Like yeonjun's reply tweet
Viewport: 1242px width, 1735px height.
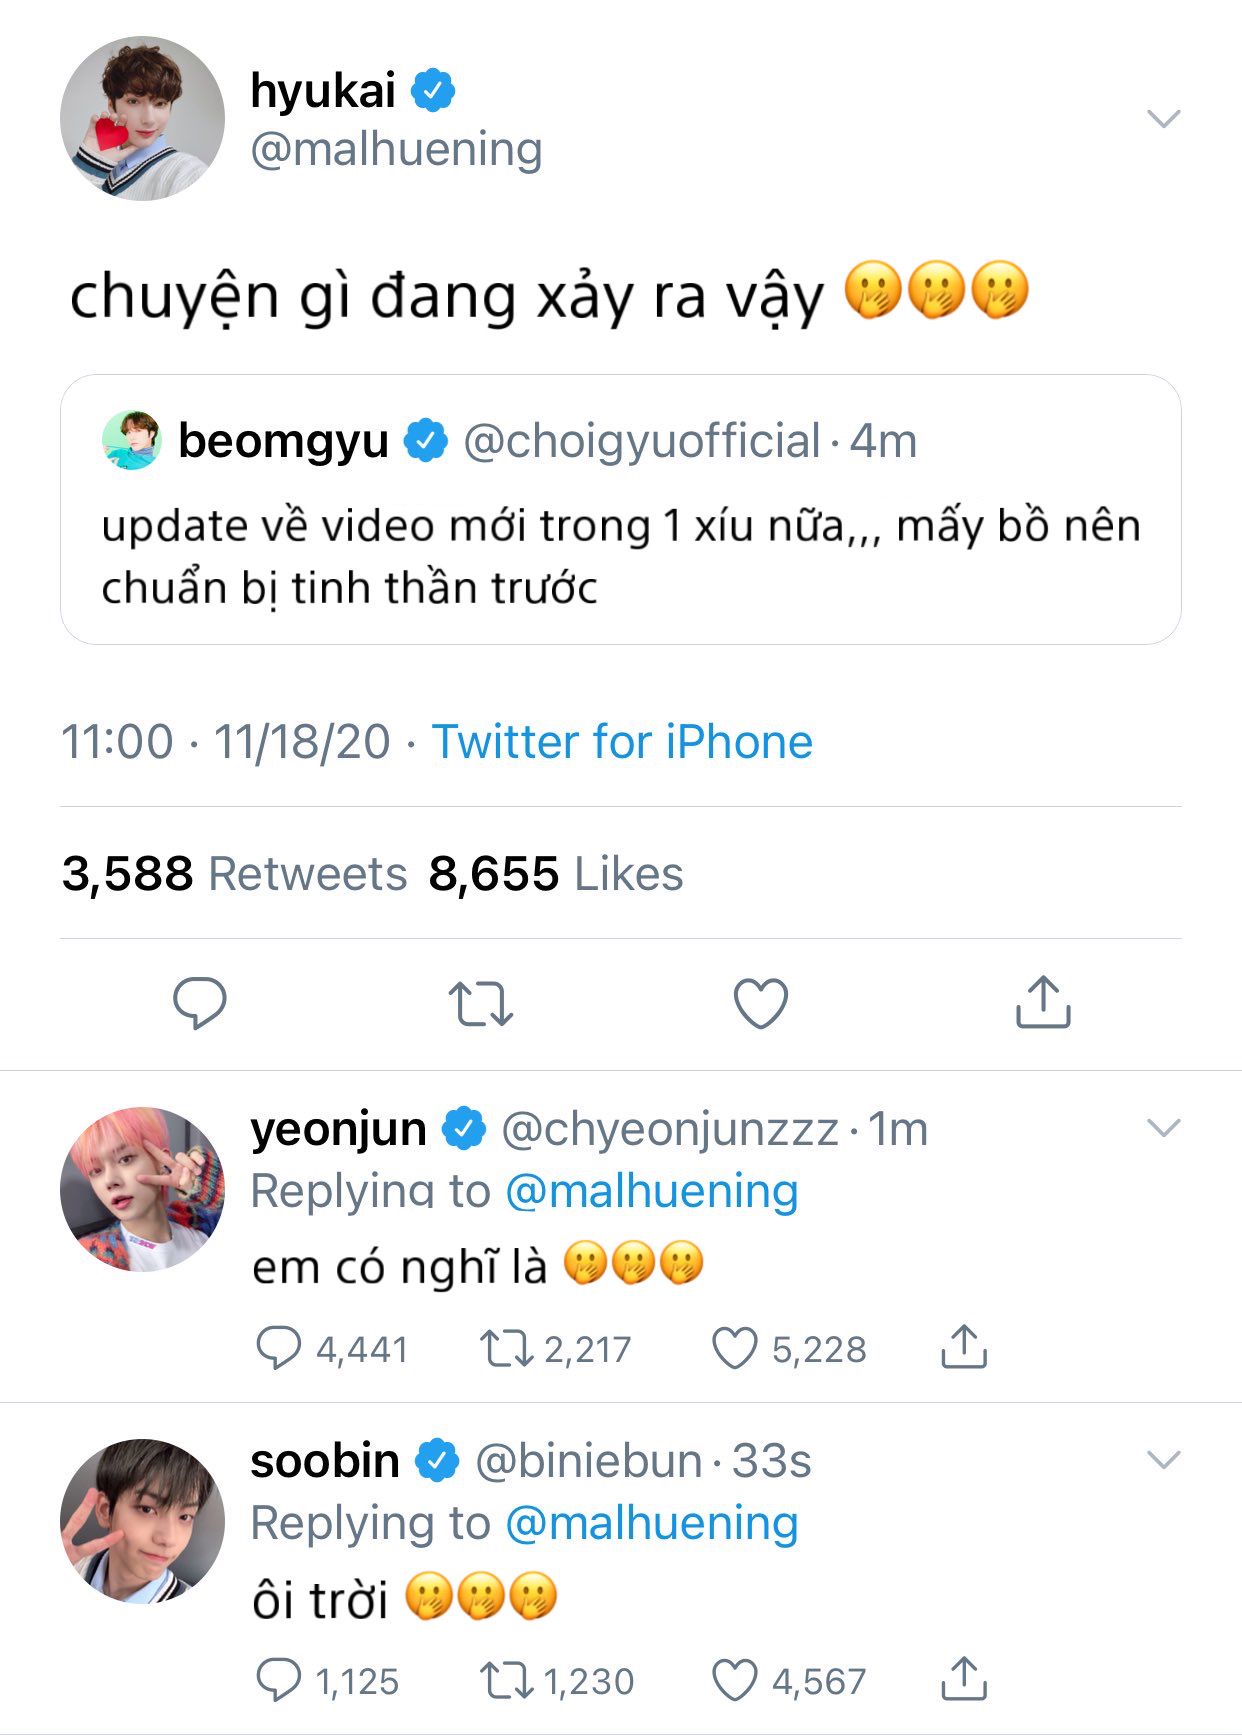tap(734, 1348)
